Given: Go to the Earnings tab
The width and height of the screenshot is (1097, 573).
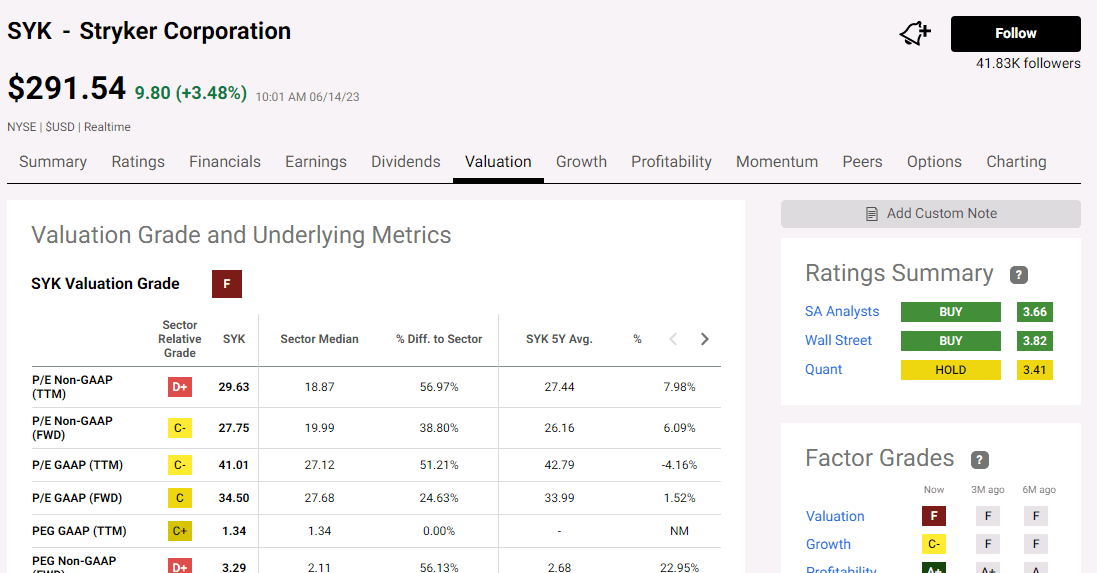Looking at the screenshot, I should [x=316, y=162].
